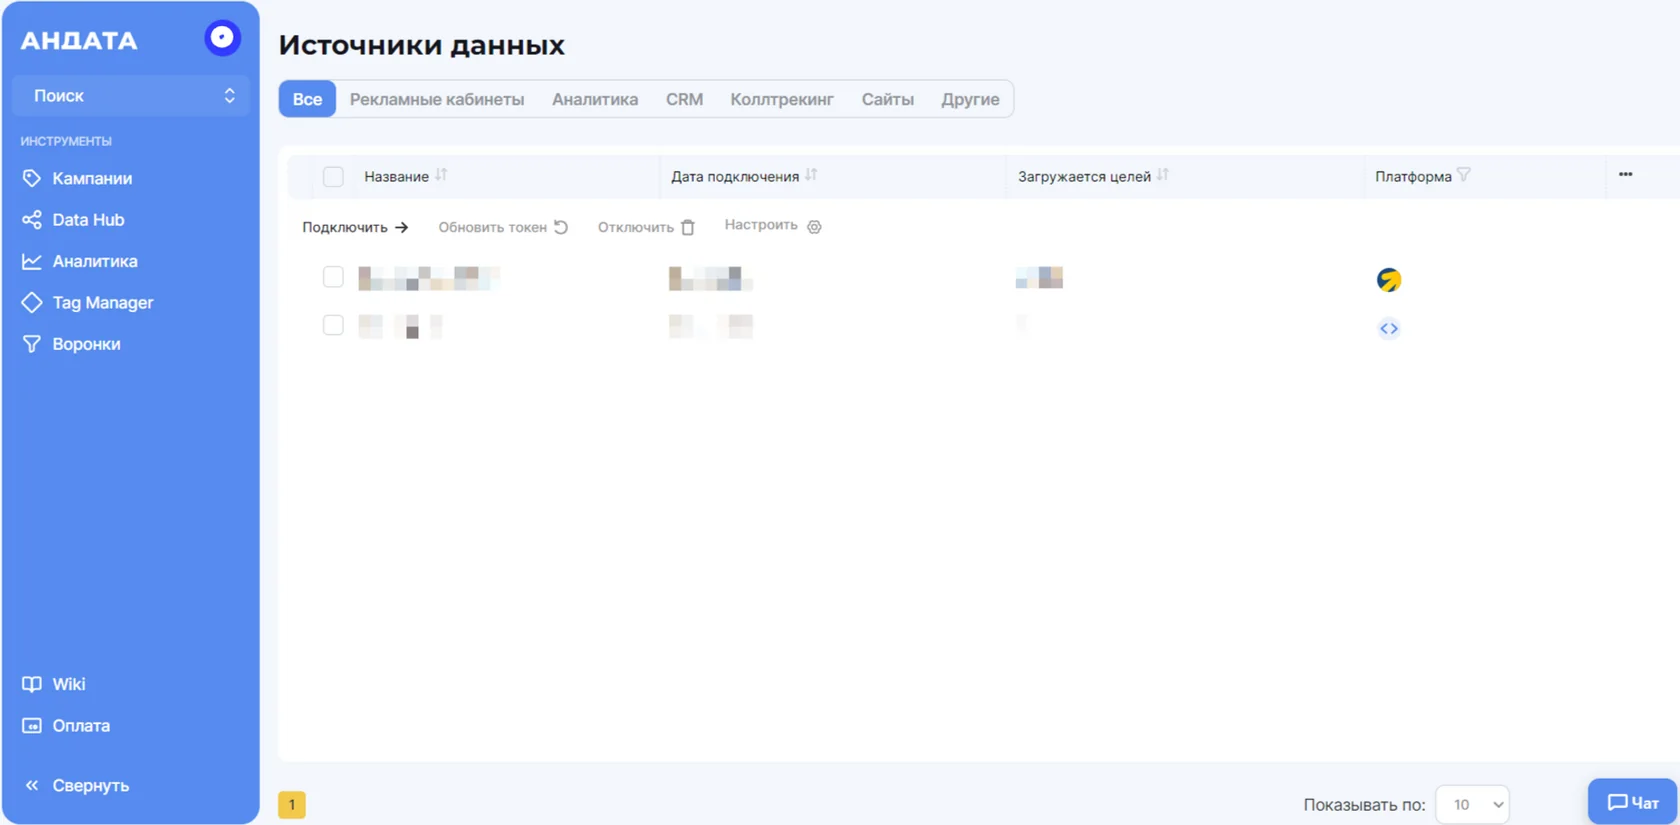Click the round Andata logo icon
The width and height of the screenshot is (1680, 825).
pyautogui.click(x=222, y=38)
